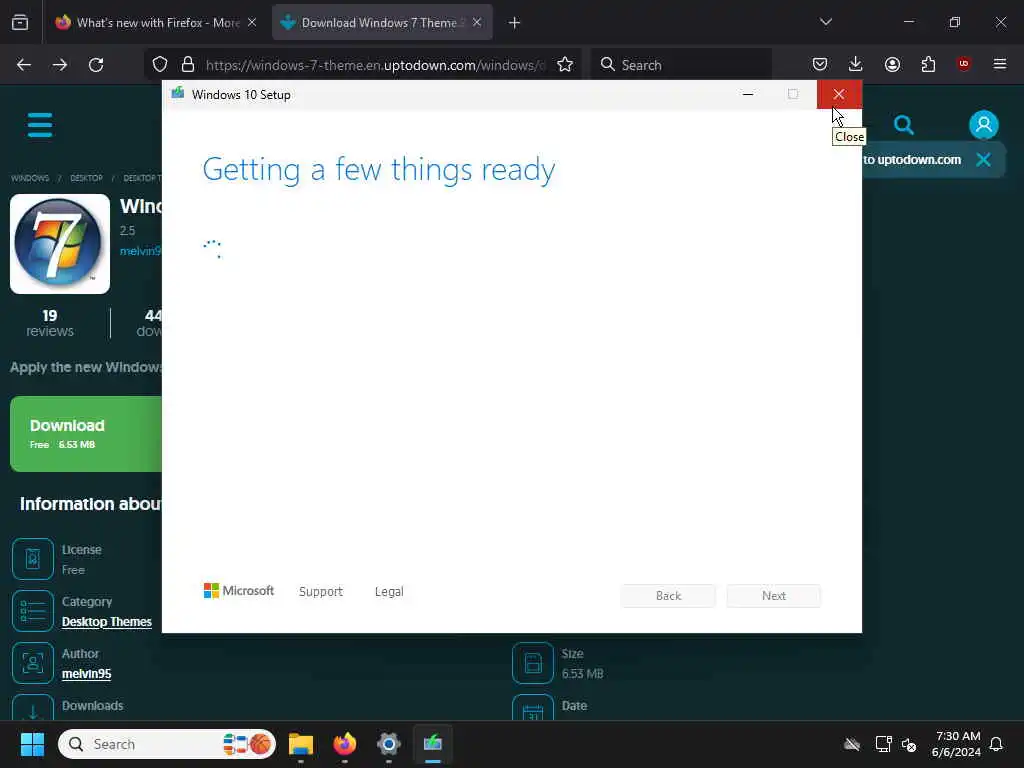The image size is (1024, 768).
Task: Open File Explorer from taskbar
Action: coord(301,744)
